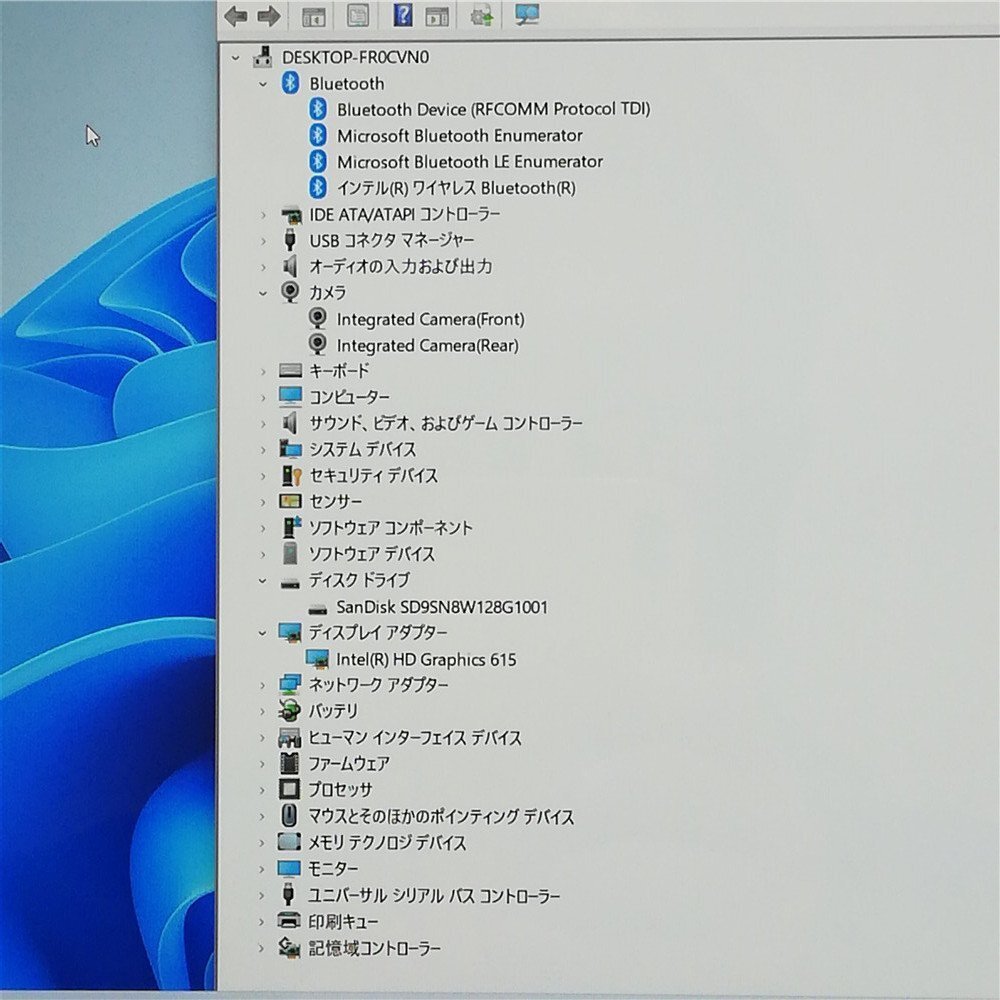Click the update driver toolbar icon
Screen dimensions: 1000x1000
482,16
